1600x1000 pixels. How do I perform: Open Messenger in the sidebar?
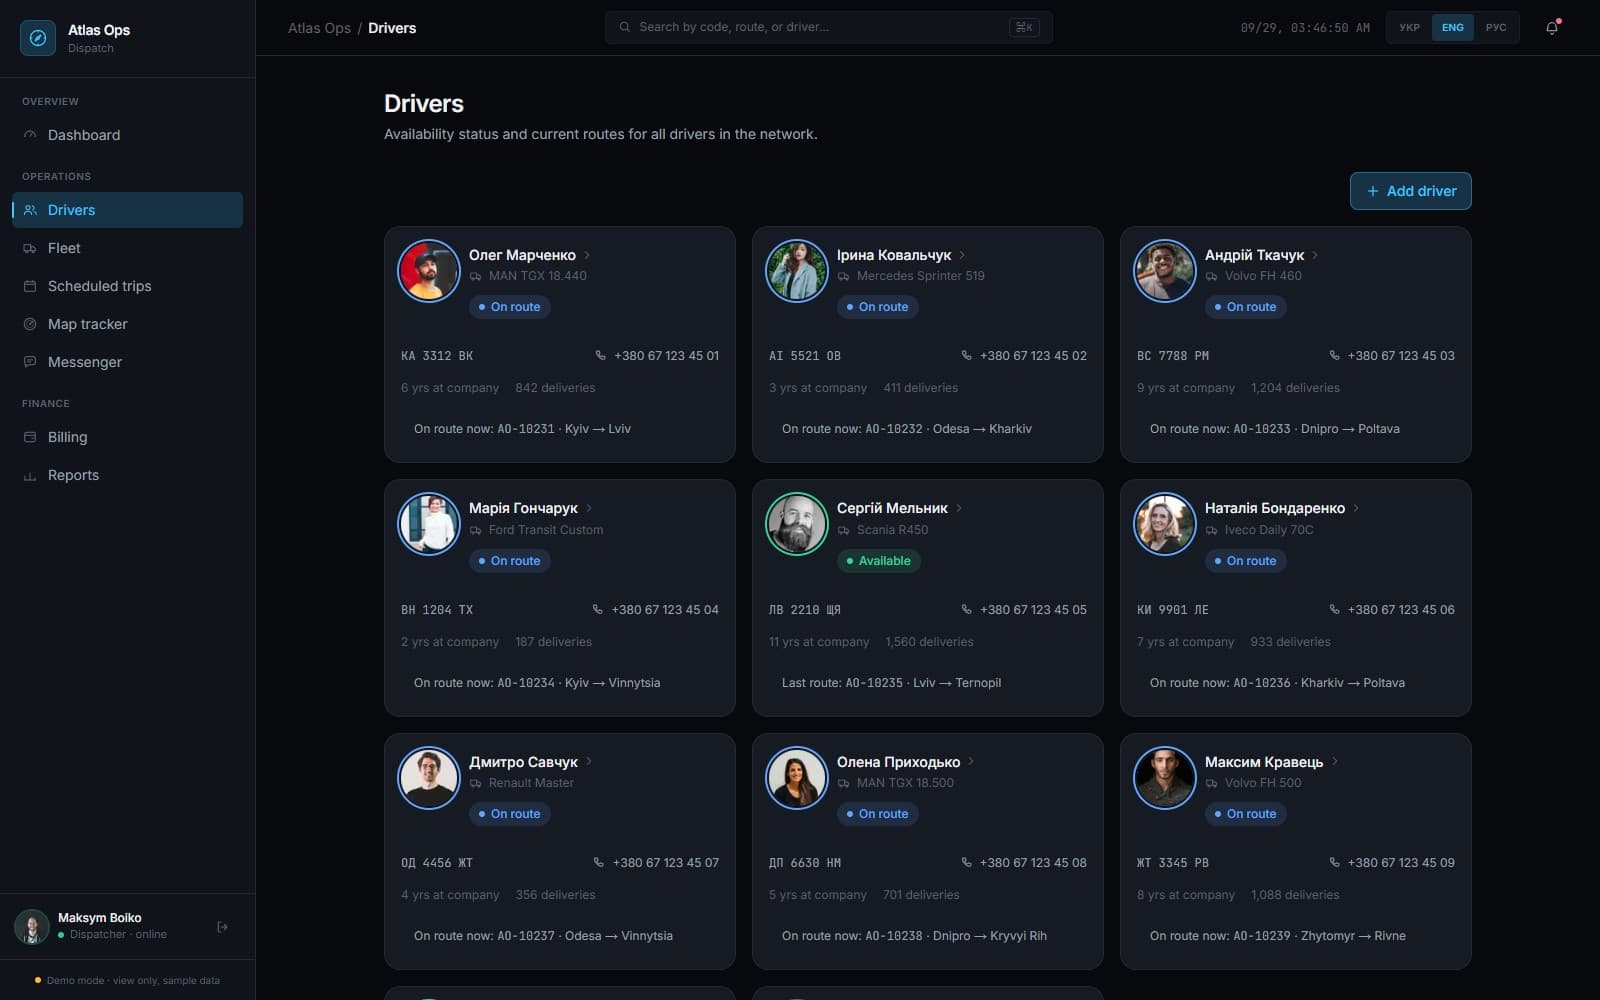(x=127, y=362)
